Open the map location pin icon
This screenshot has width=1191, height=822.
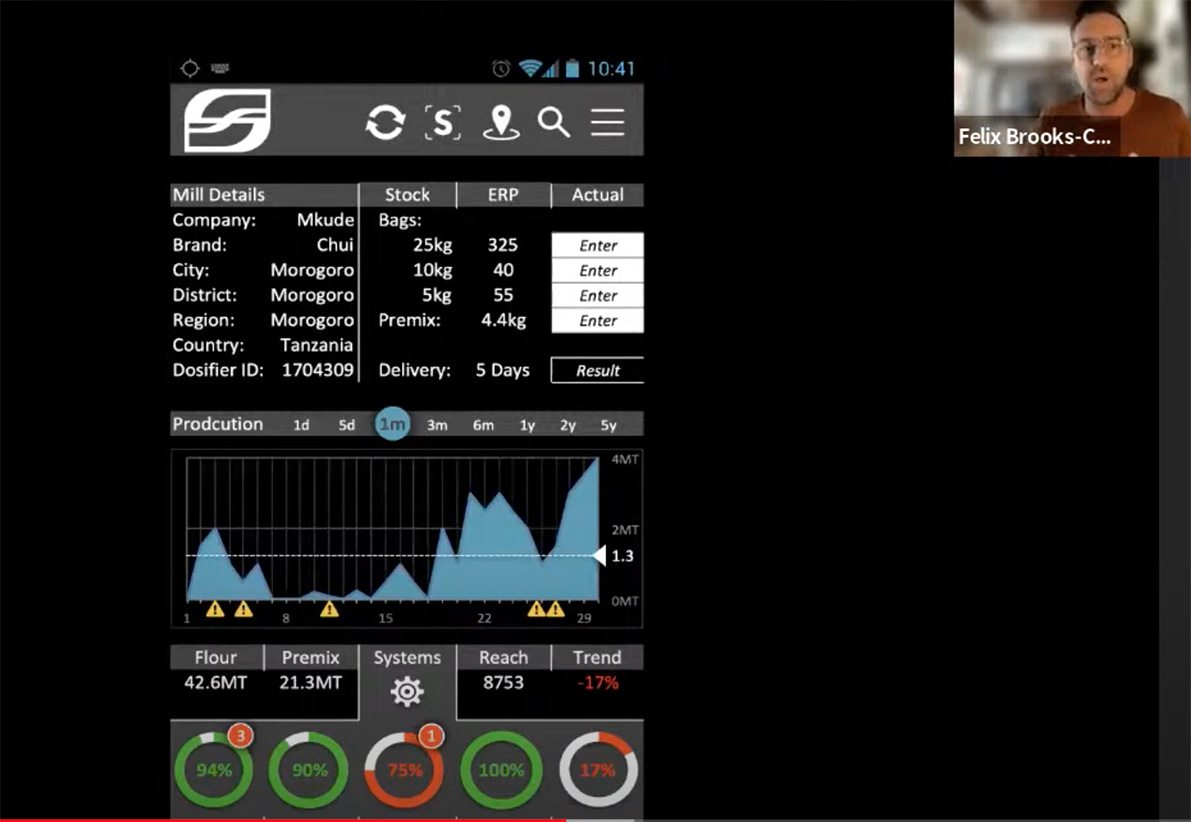point(501,122)
